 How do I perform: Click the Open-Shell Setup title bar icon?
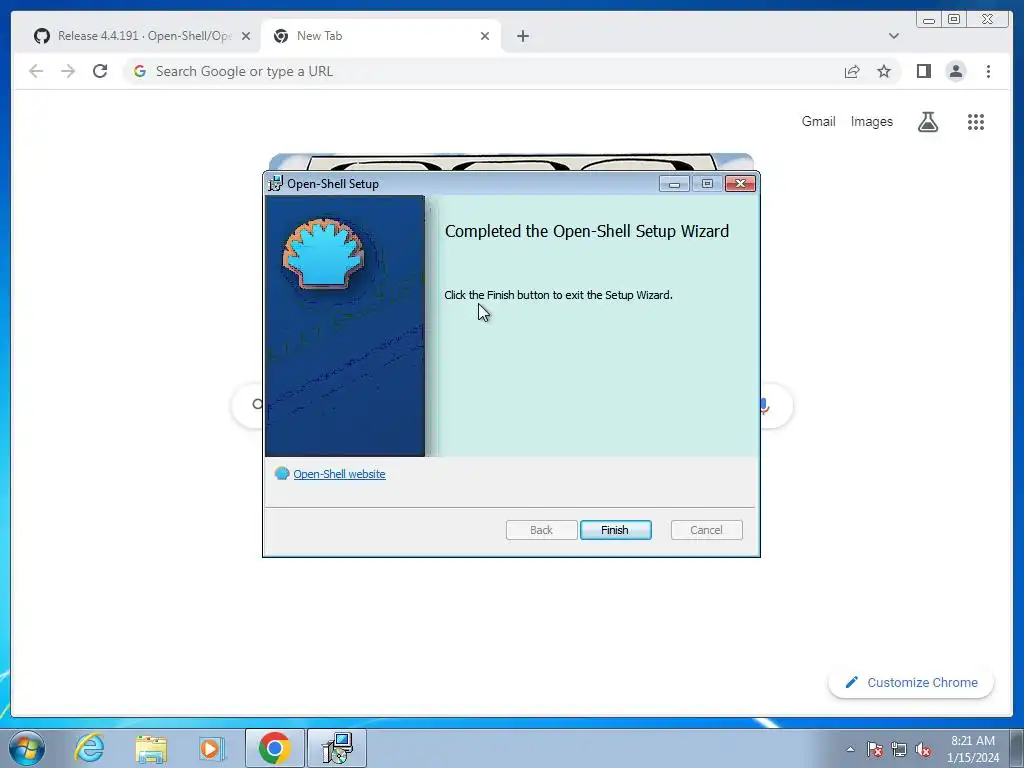275,184
